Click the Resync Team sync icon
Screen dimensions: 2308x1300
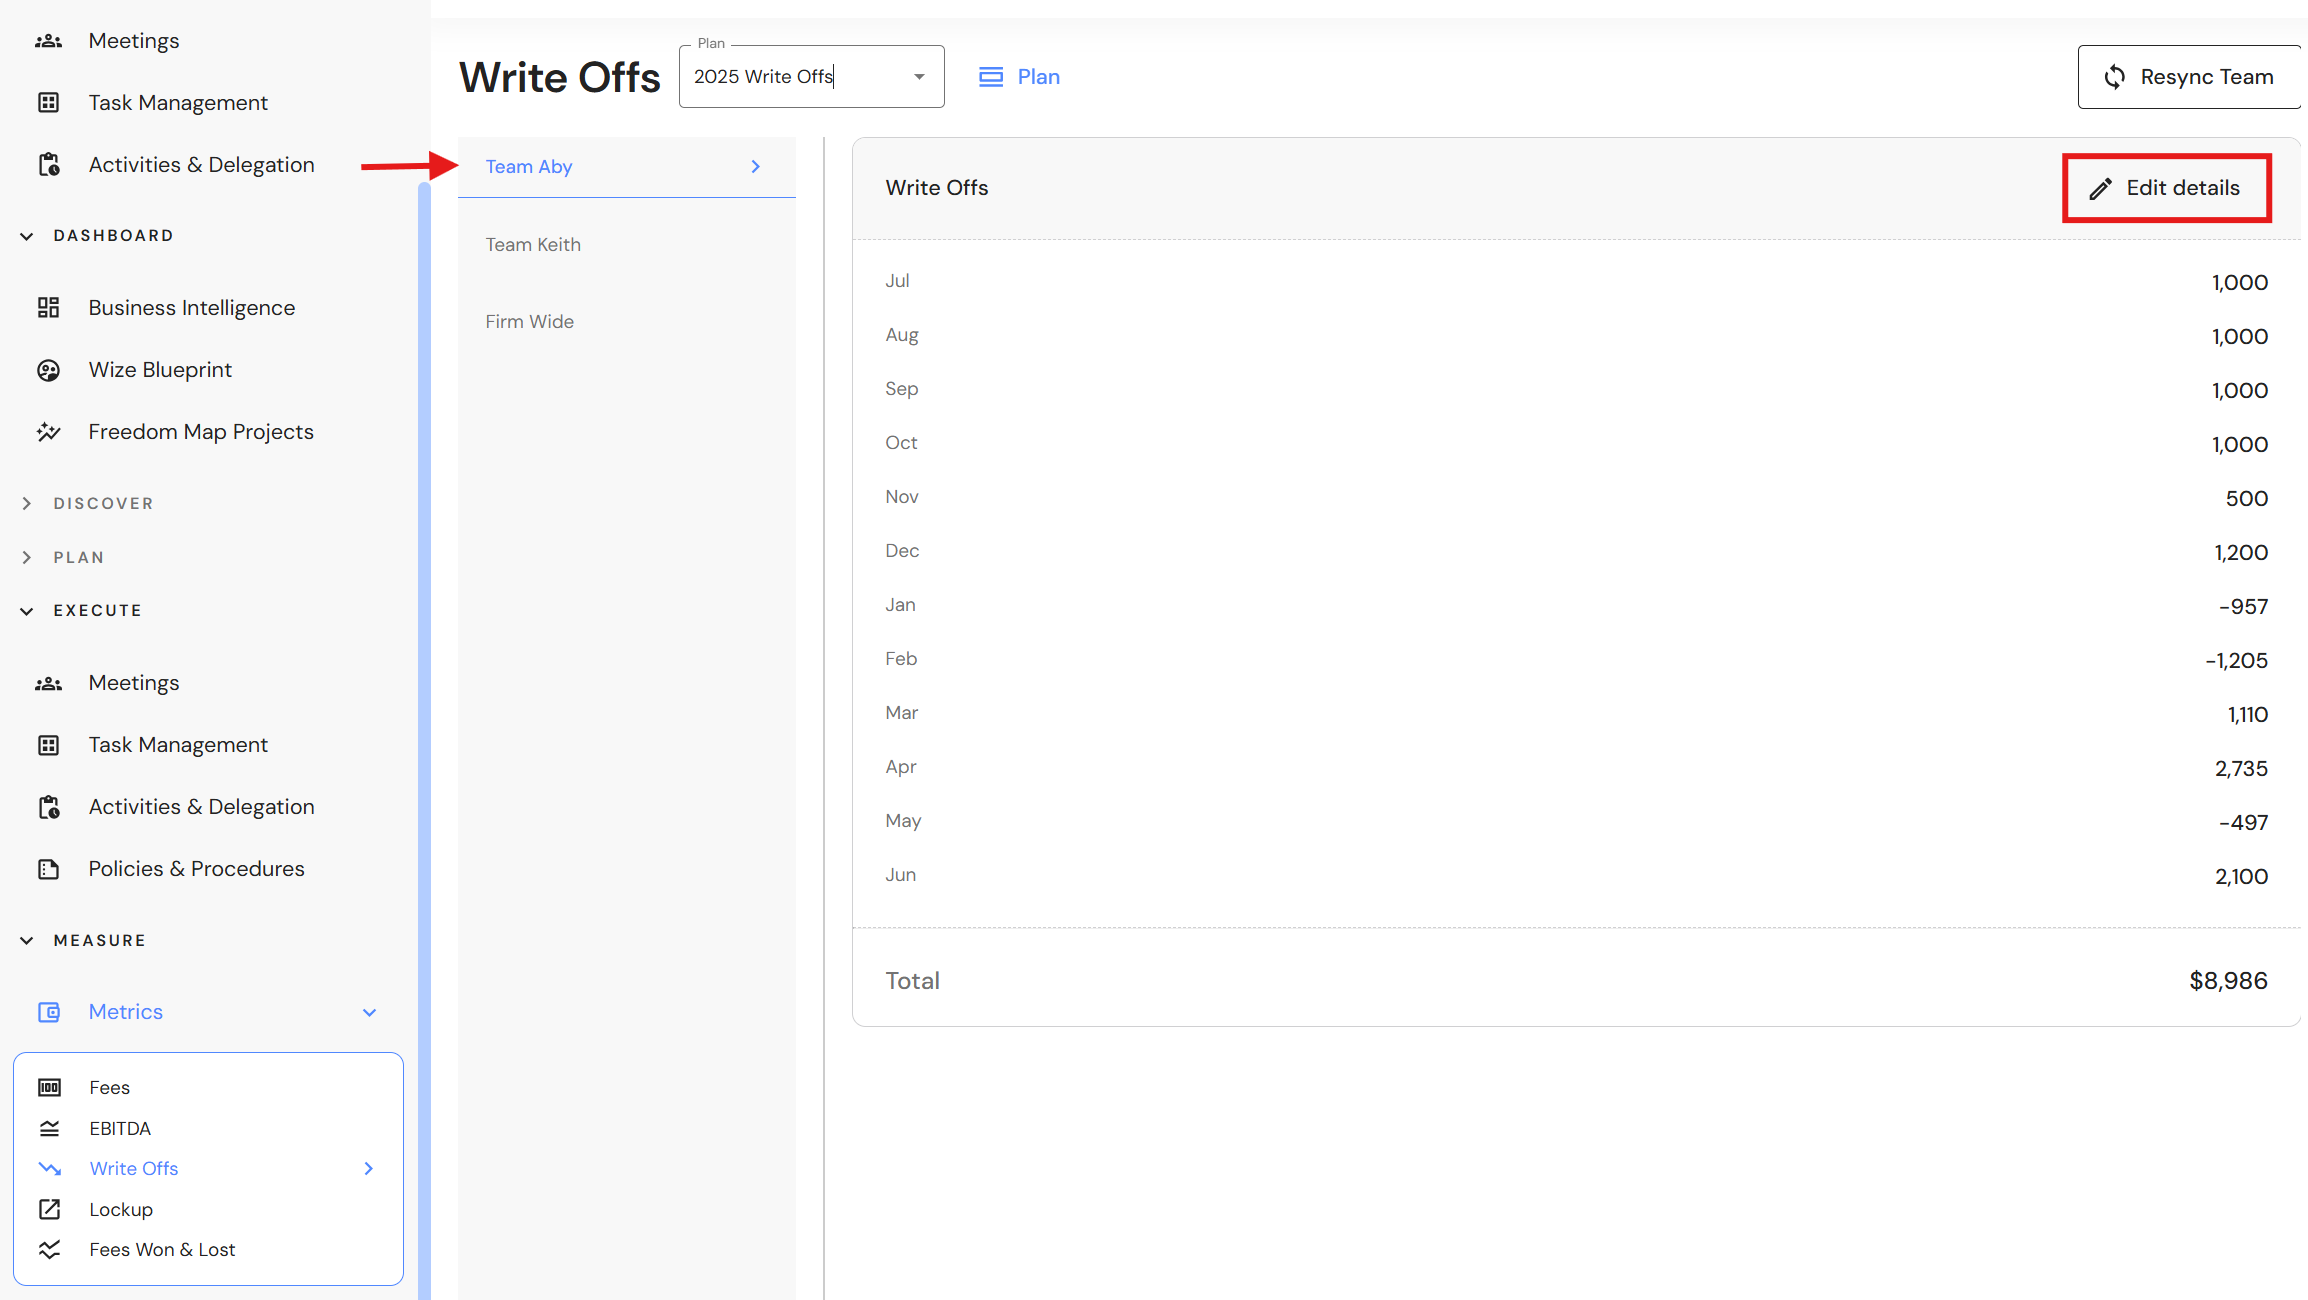pos(2114,77)
